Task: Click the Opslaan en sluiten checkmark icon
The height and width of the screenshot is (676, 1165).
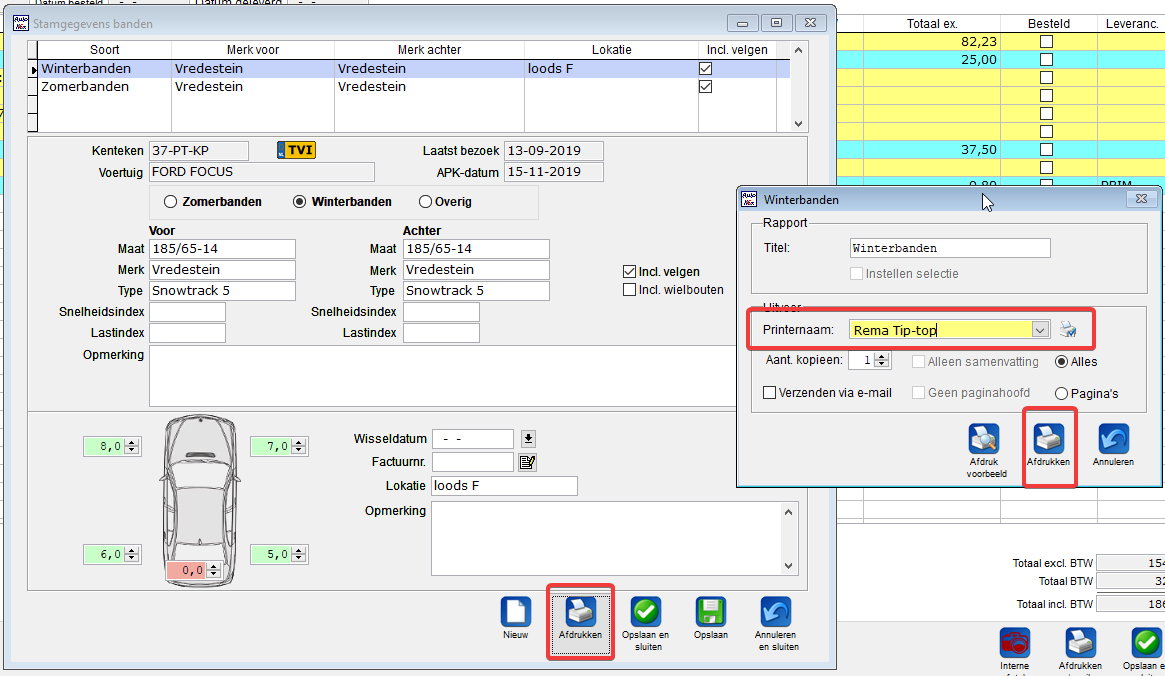Action: [x=646, y=612]
